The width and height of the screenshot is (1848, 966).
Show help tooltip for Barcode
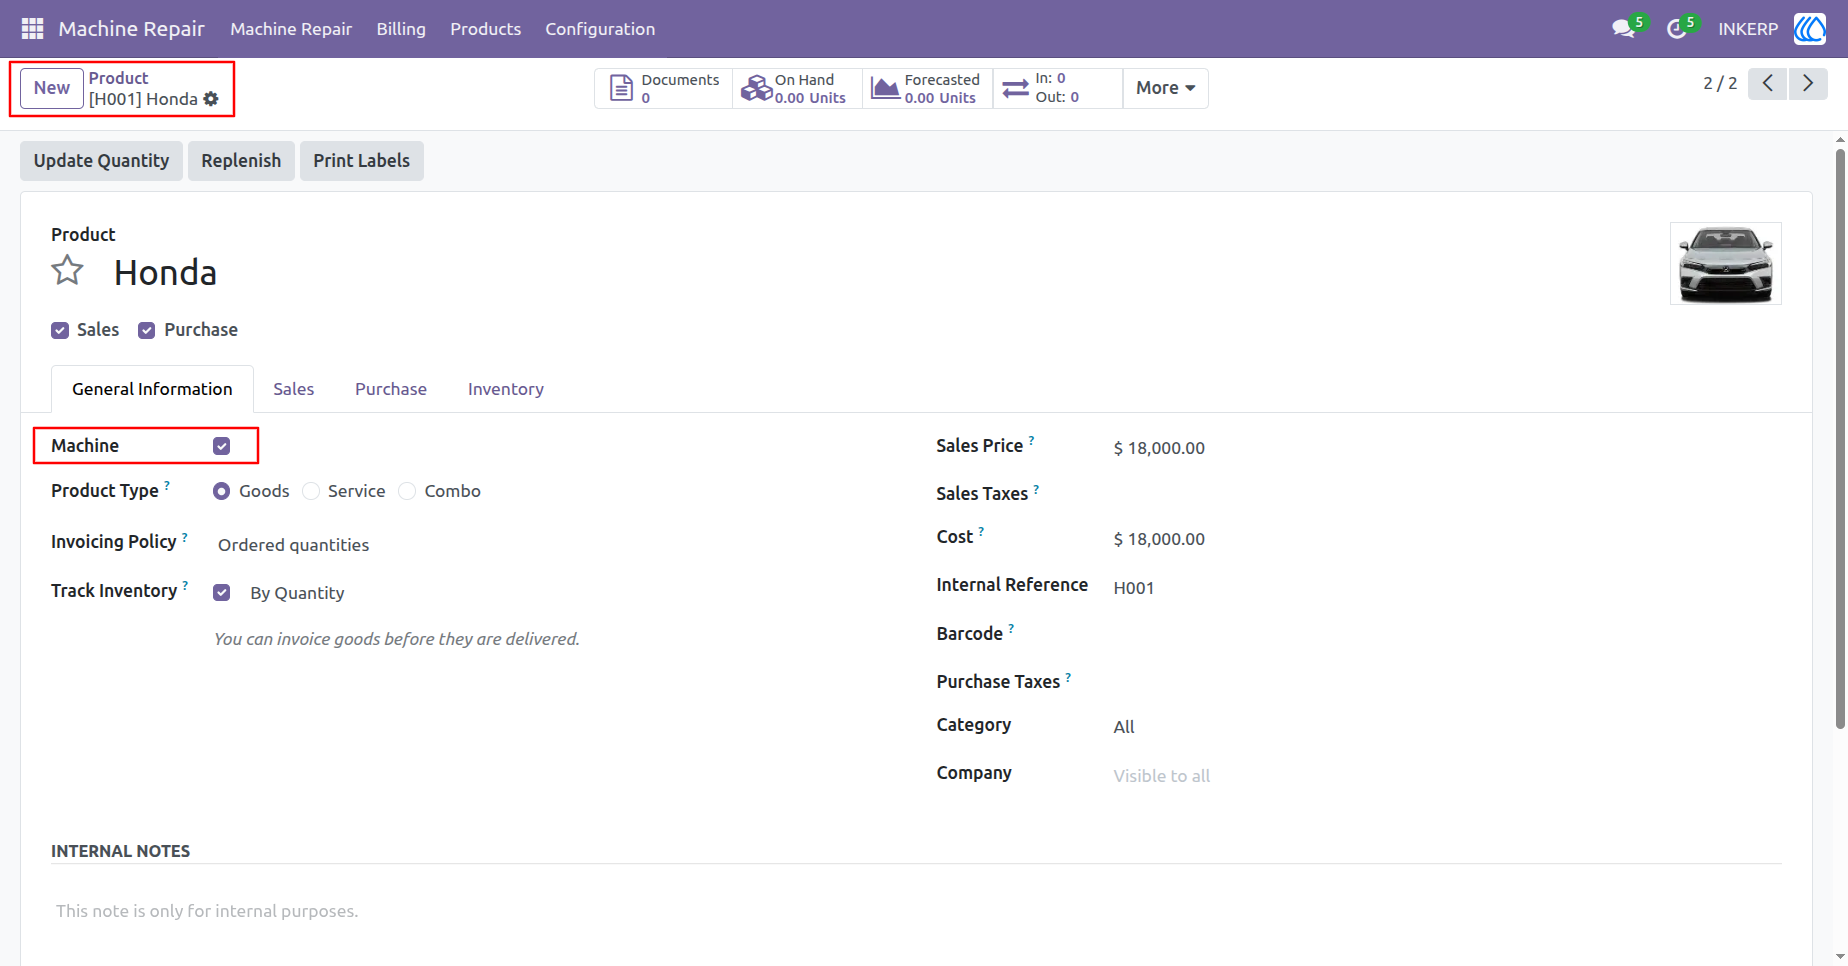point(1011,628)
